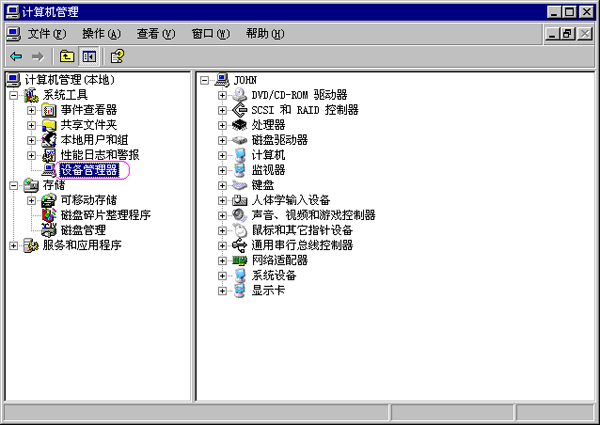The image size is (600, 425).
Task: Select the 服务和应用程序 label
Action: tap(82, 245)
